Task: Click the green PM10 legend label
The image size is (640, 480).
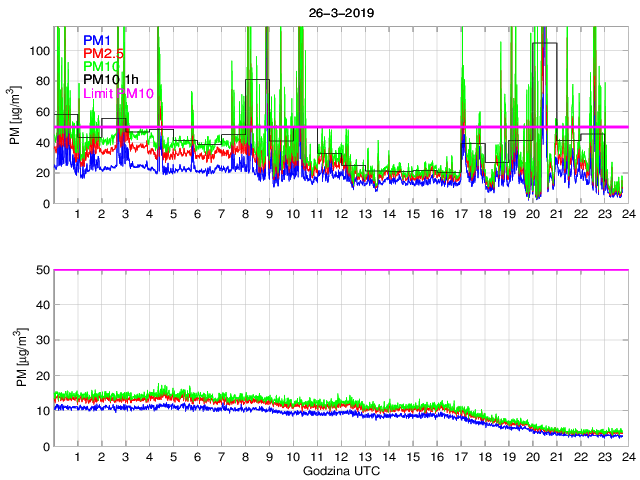Action: point(103,66)
